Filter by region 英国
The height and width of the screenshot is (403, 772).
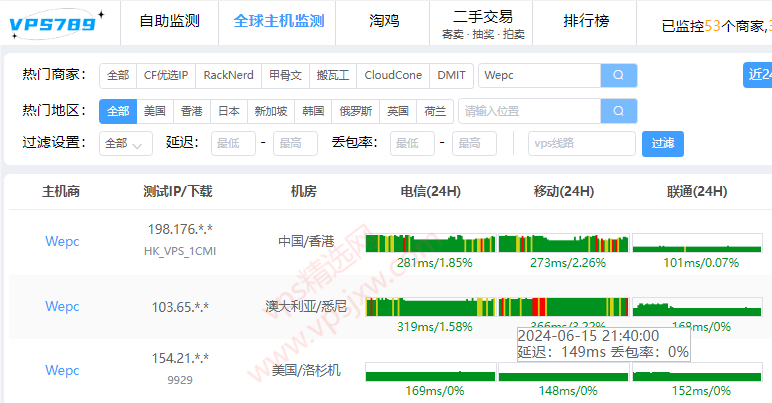pyautogui.click(x=398, y=111)
